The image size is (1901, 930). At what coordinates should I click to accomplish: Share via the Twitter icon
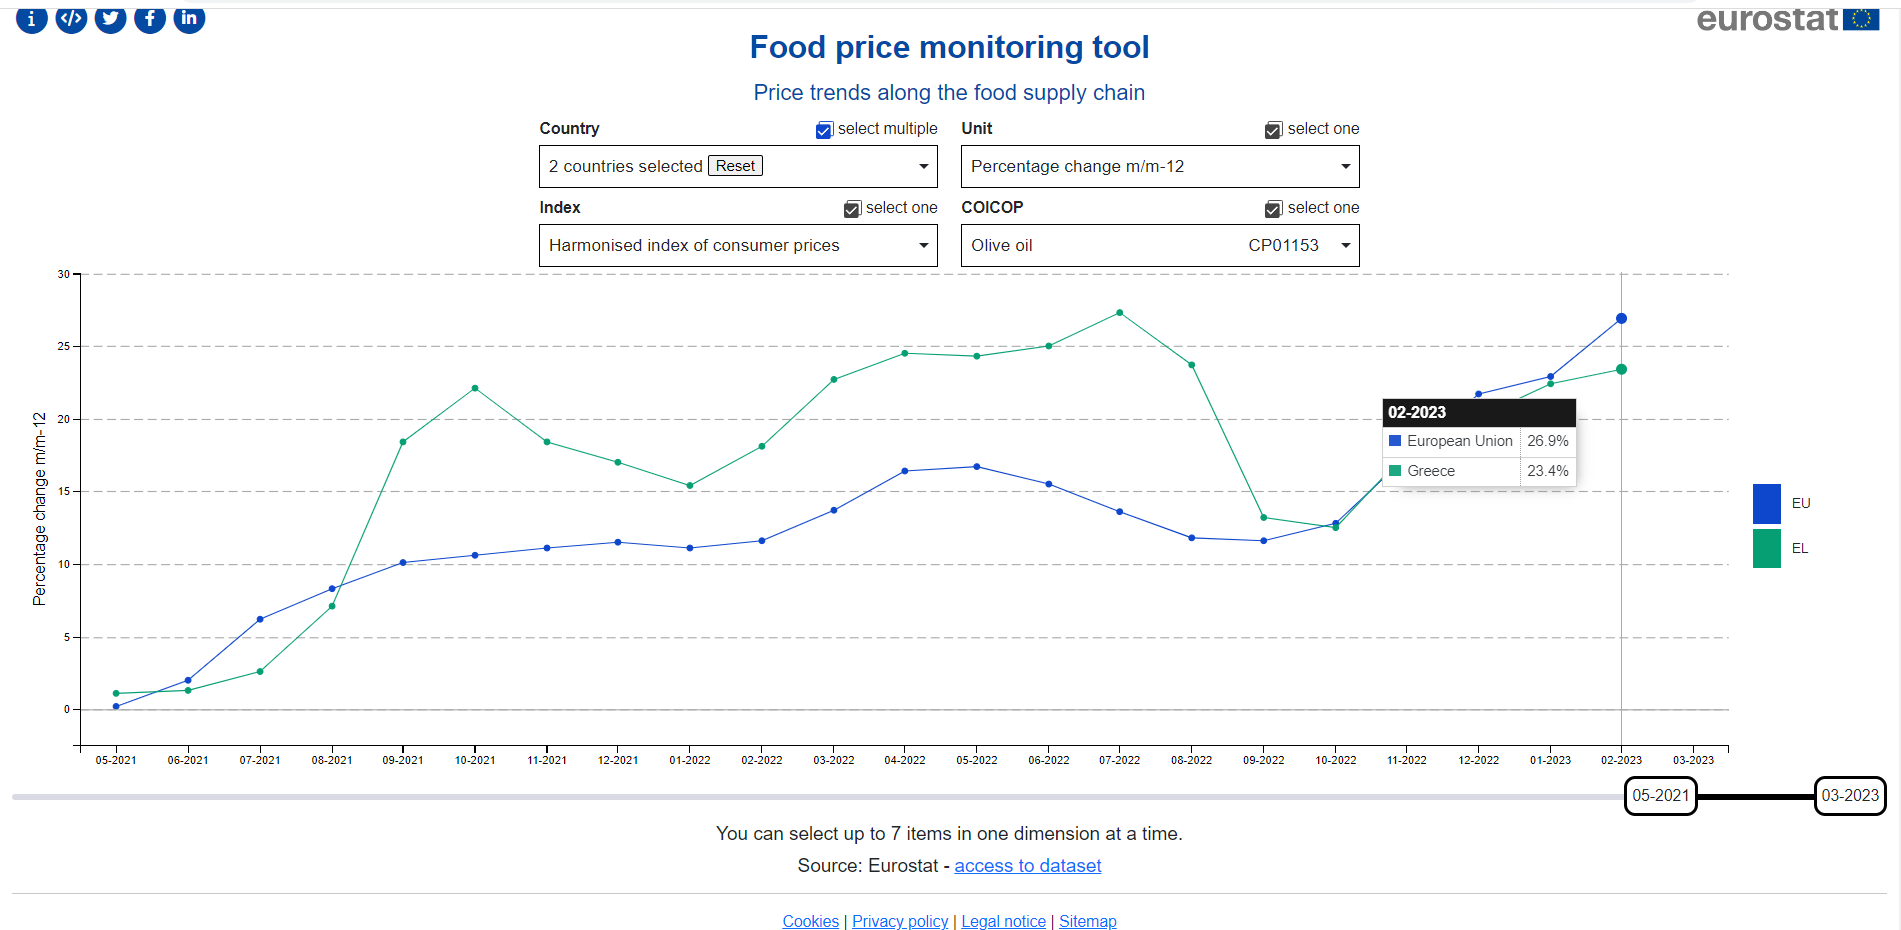tap(110, 19)
